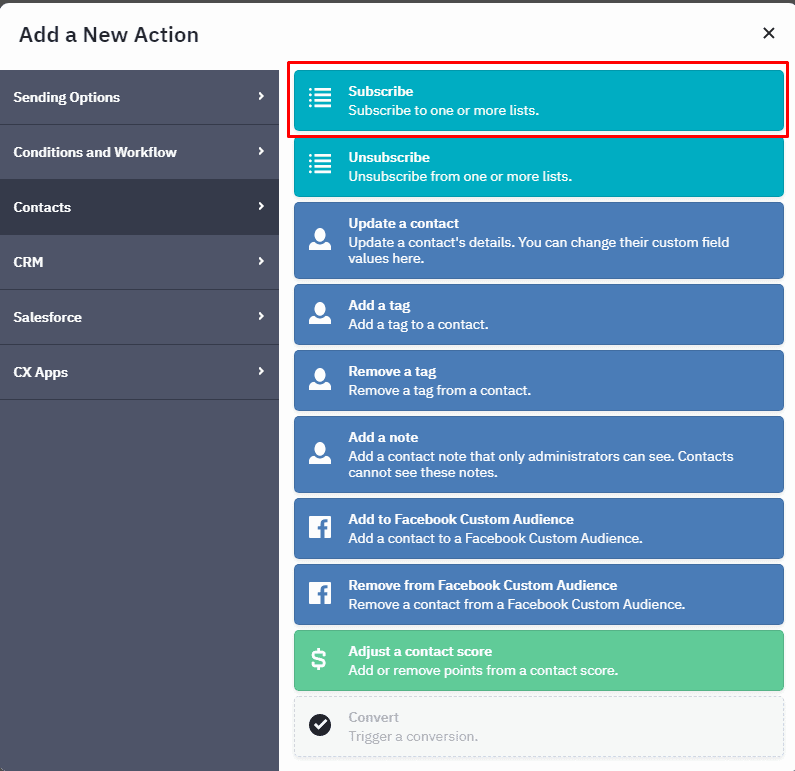This screenshot has width=795, height=771.
Task: Click the person icon beside Remove a tag
Action: pyautogui.click(x=320, y=379)
